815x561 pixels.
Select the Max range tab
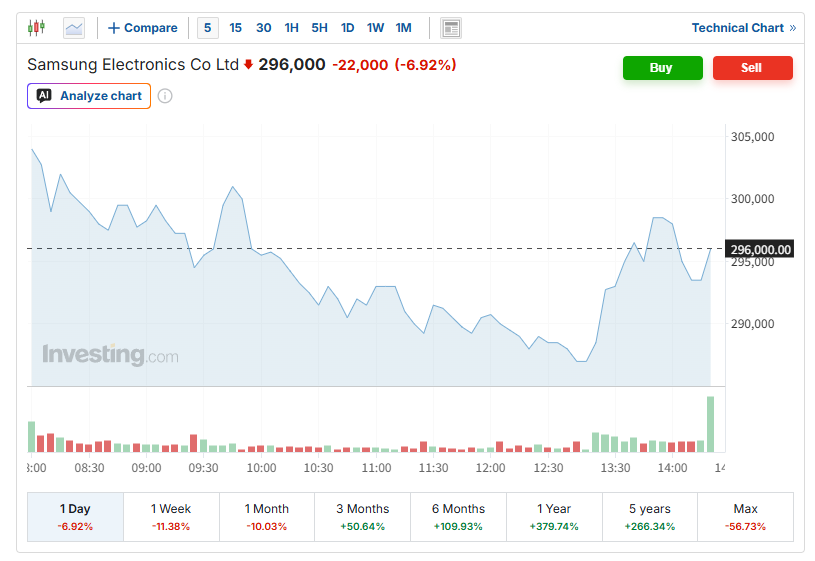[x=745, y=517]
